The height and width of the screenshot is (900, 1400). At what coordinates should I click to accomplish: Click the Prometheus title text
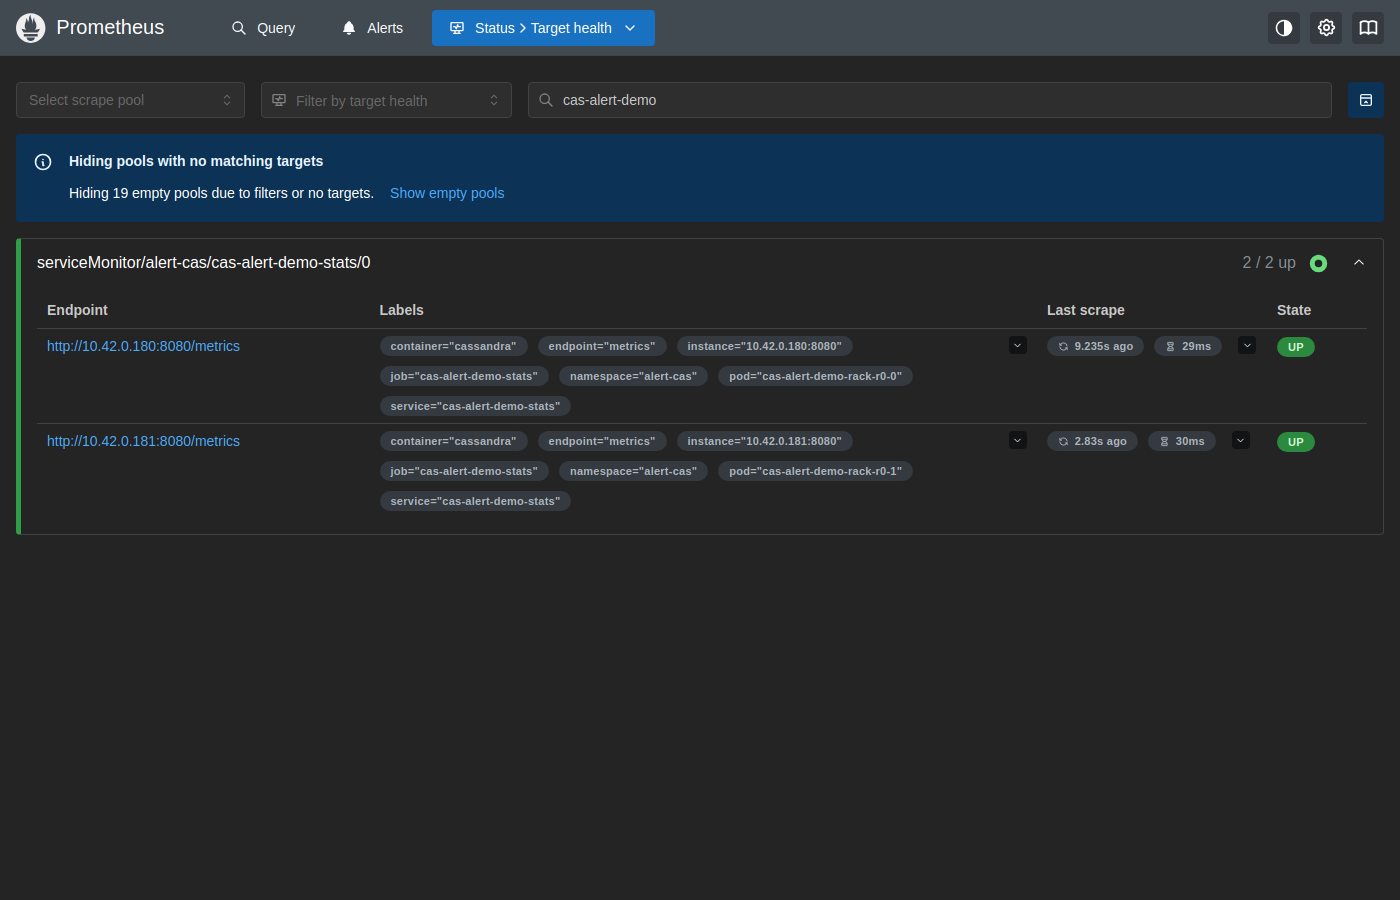pos(110,27)
